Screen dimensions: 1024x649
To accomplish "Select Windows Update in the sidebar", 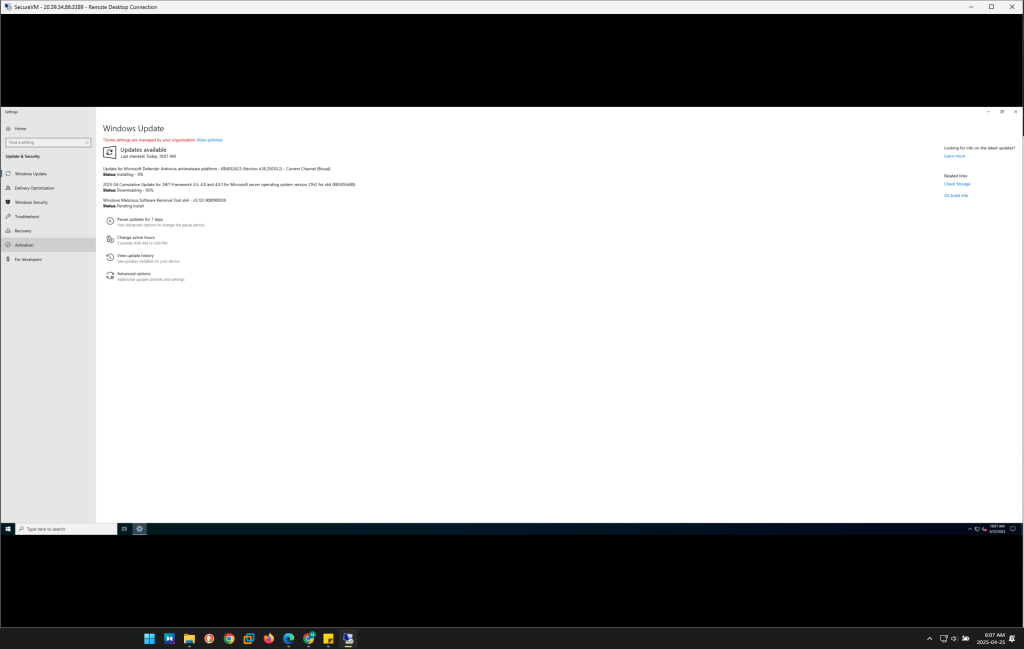I will click(31, 174).
